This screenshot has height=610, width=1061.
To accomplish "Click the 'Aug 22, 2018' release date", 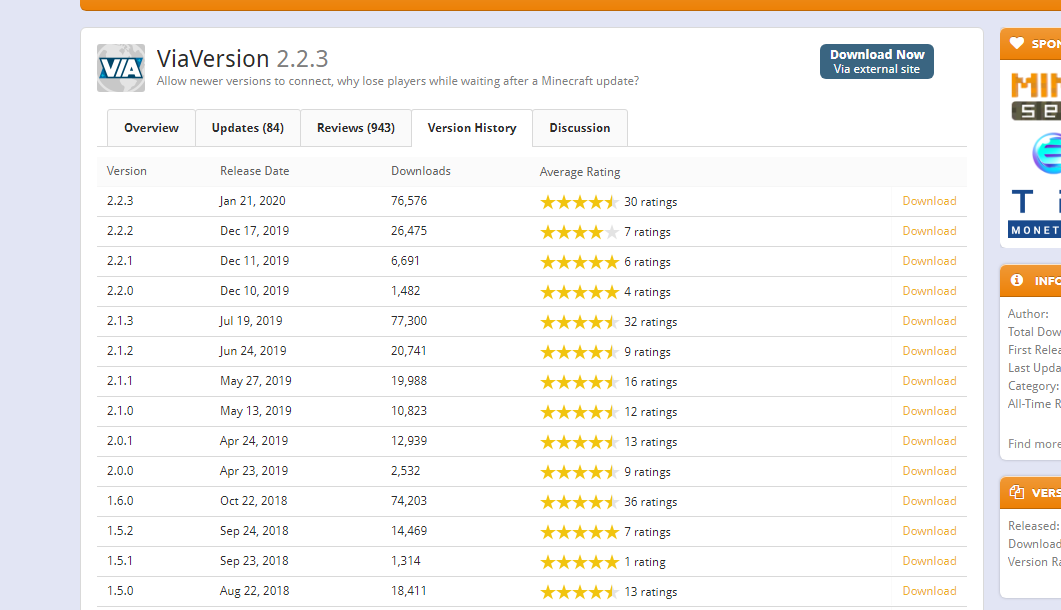I will point(254,591).
